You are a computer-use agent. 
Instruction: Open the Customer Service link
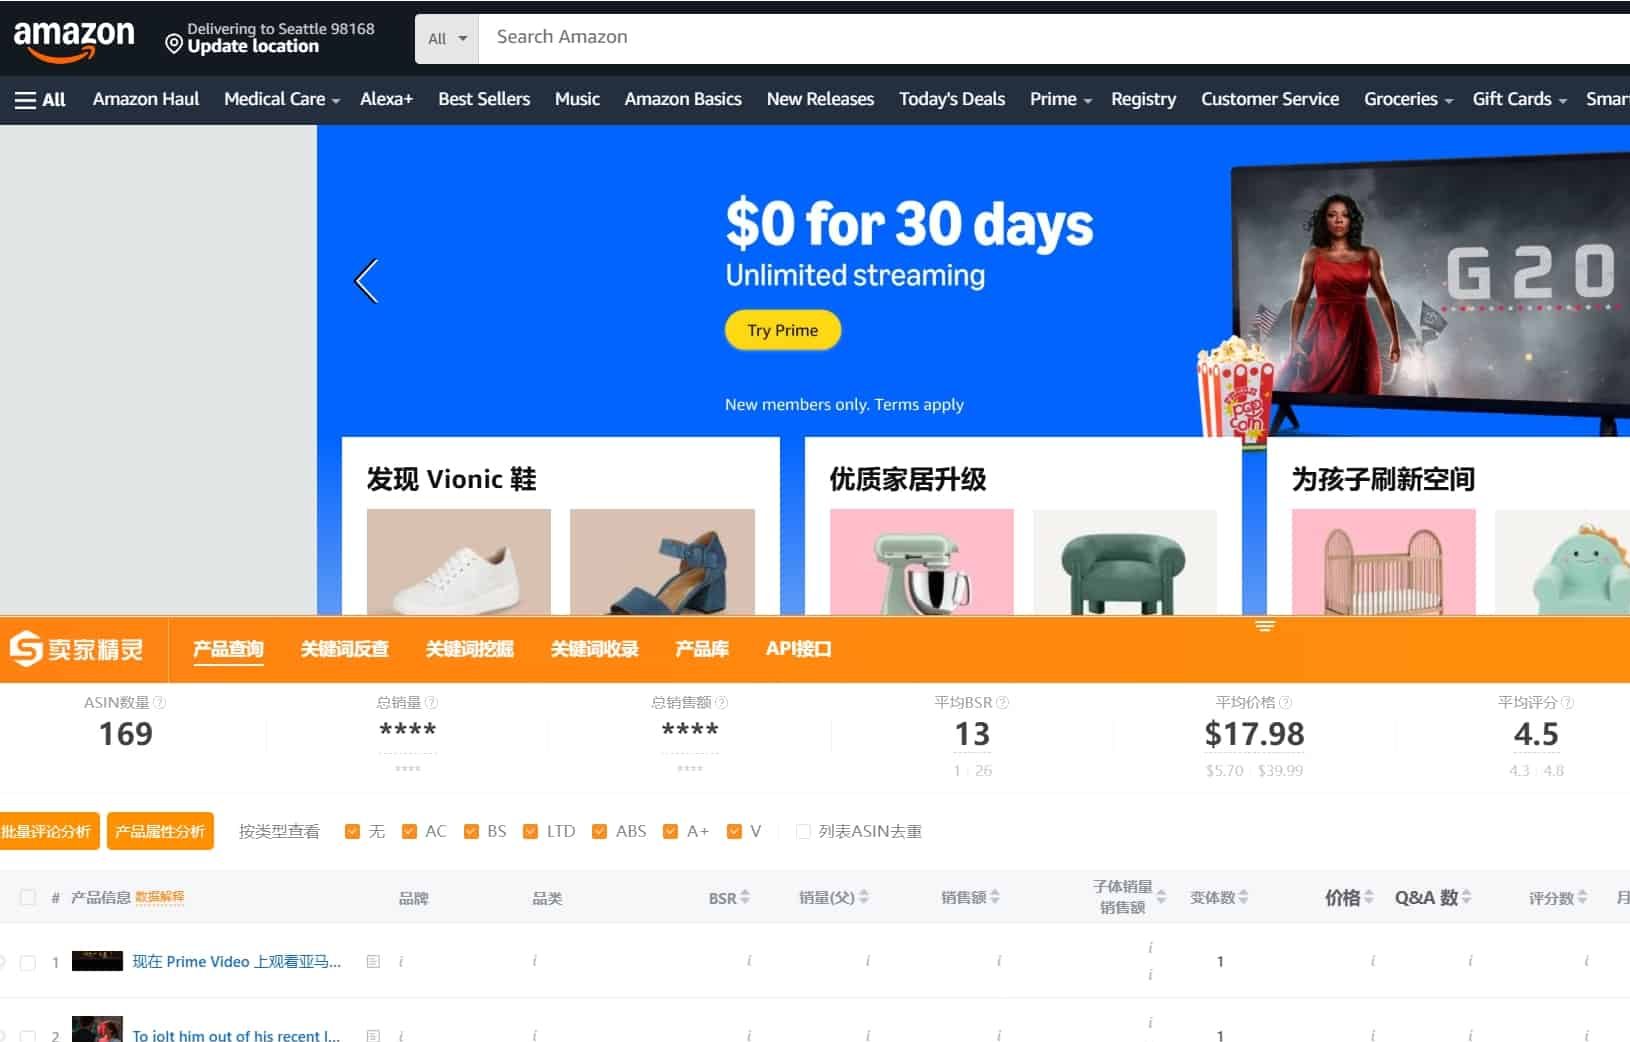[1270, 99]
